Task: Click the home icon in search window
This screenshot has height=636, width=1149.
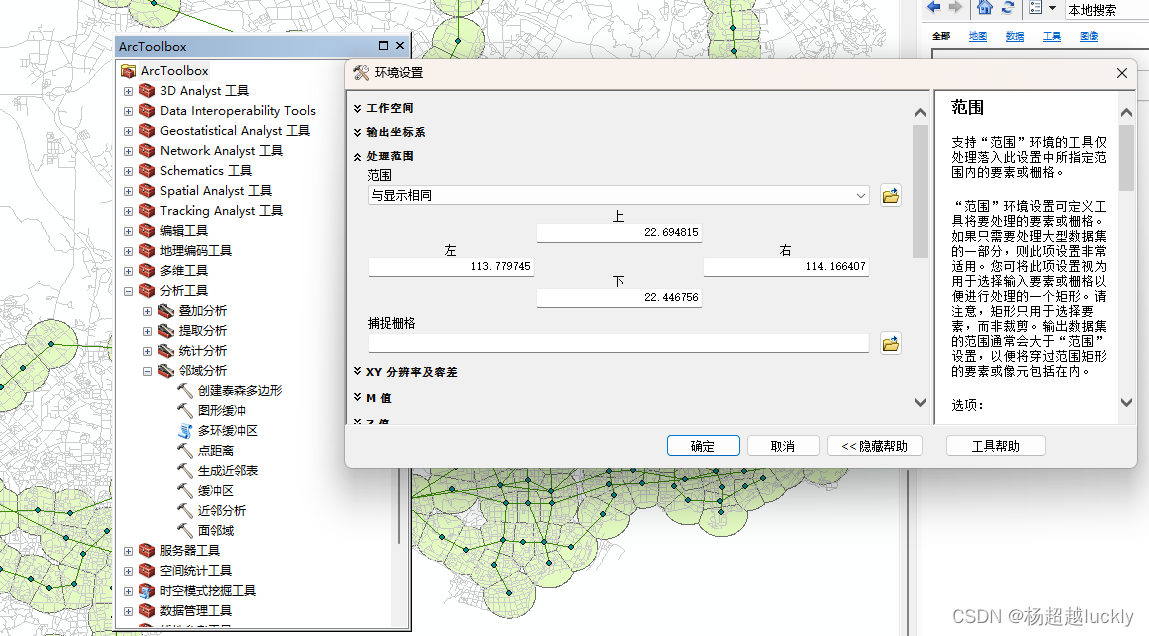Action: click(985, 7)
